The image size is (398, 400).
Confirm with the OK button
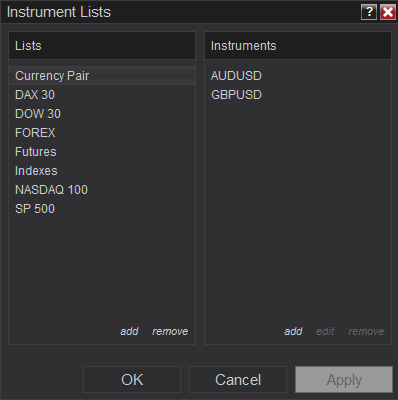pos(132,380)
